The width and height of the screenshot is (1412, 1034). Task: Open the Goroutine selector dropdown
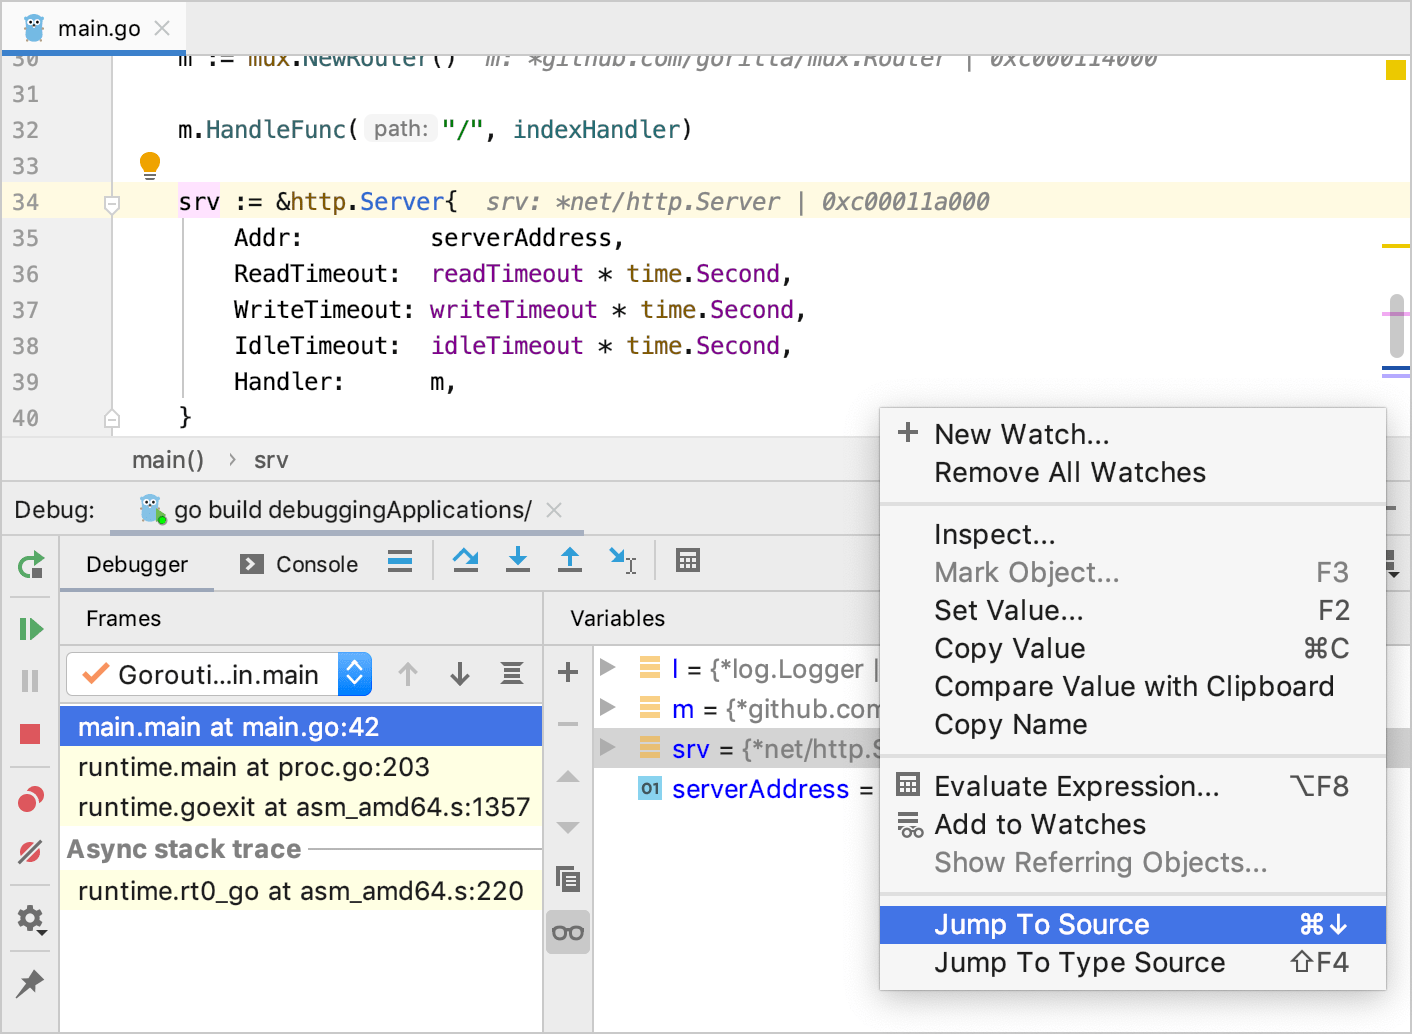(354, 674)
